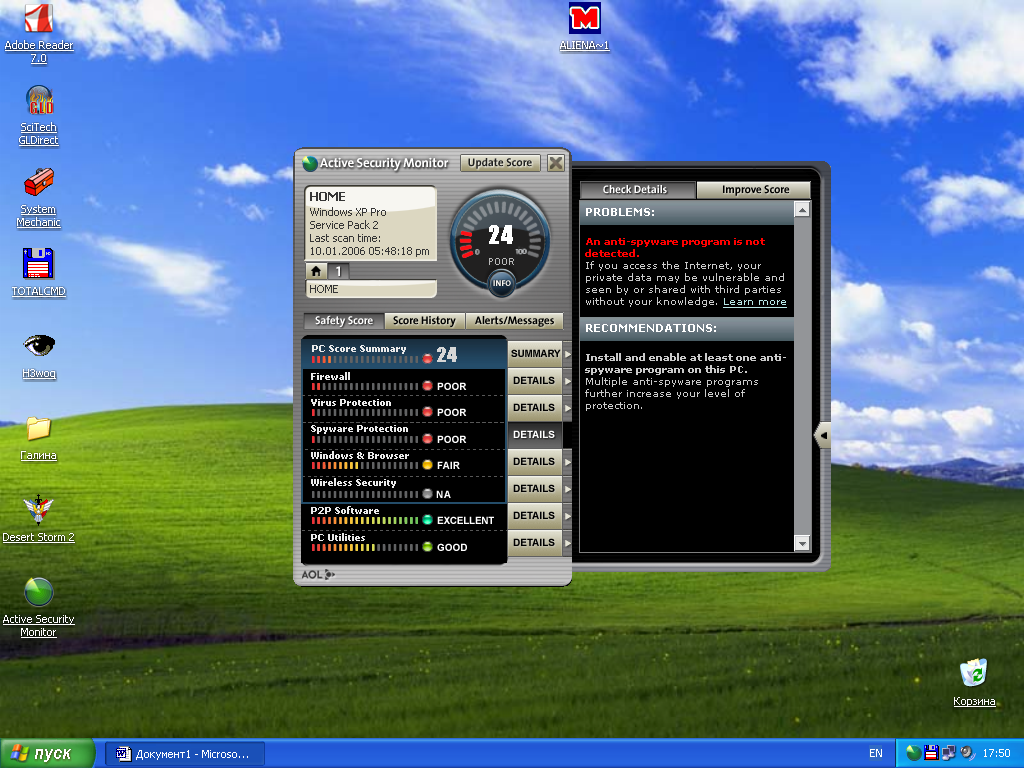Click the Wireless Security row label

(353, 483)
